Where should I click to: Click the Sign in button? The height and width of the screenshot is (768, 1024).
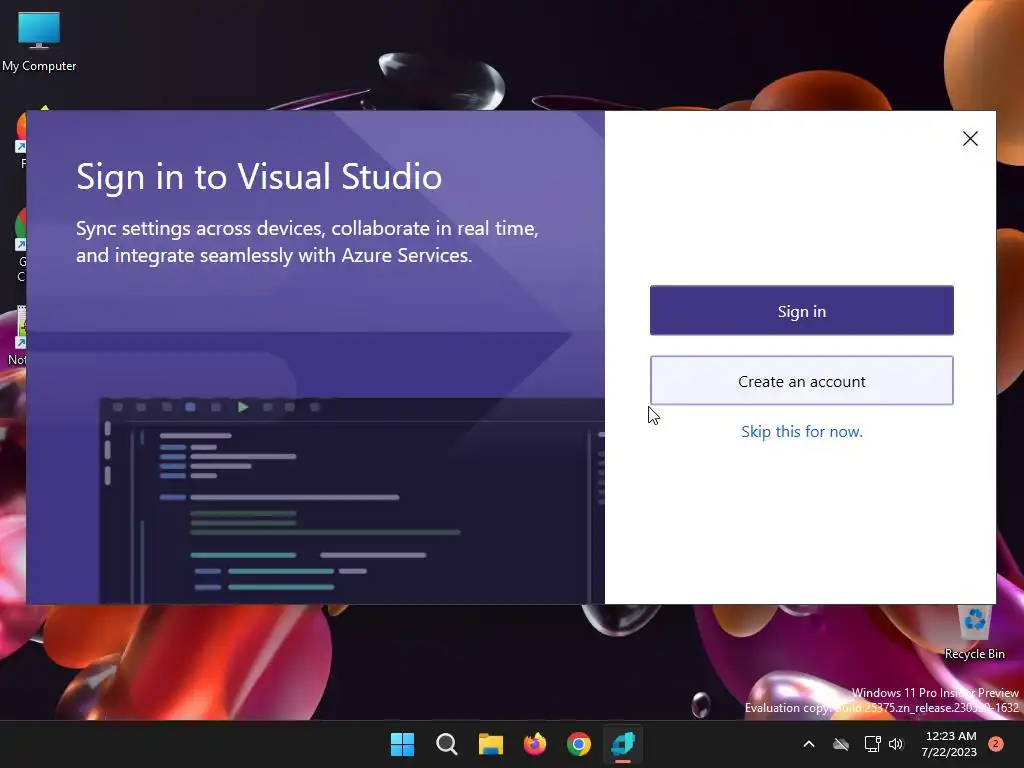click(x=801, y=310)
